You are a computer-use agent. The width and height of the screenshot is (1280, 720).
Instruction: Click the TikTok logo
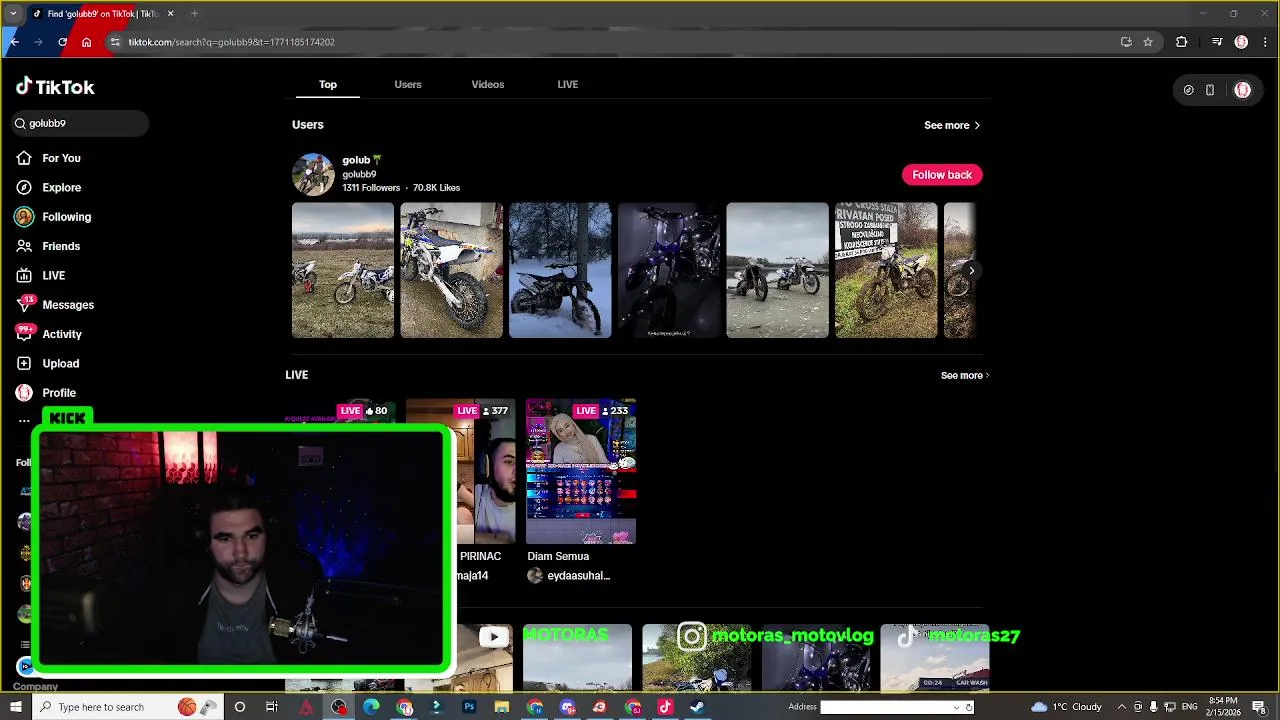tap(55, 87)
